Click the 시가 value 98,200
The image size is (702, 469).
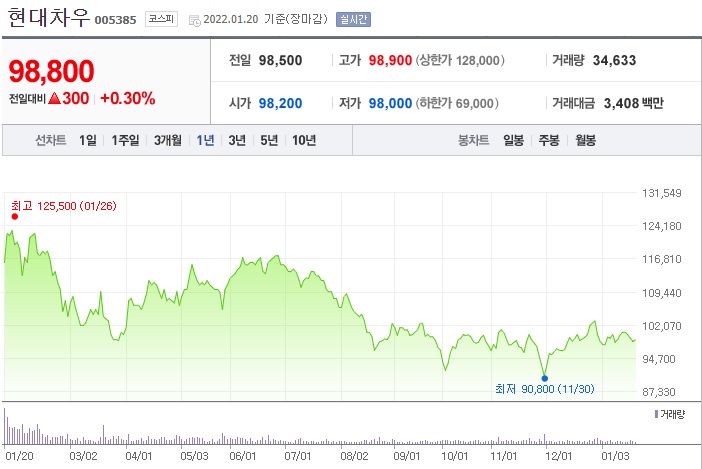pyautogui.click(x=280, y=103)
